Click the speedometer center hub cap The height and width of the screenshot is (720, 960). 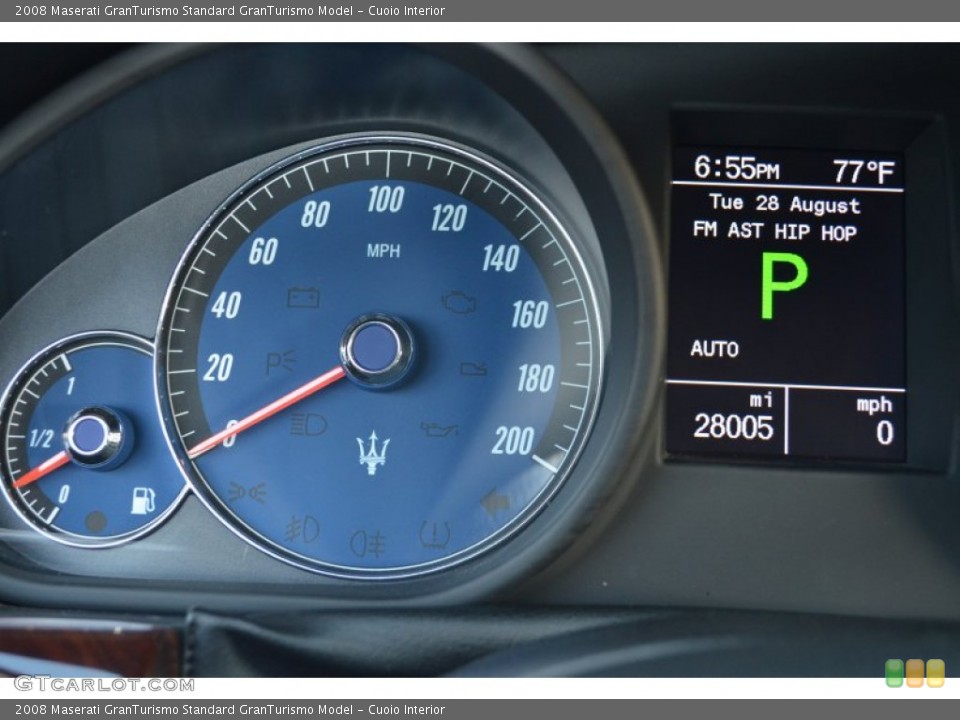tap(376, 349)
